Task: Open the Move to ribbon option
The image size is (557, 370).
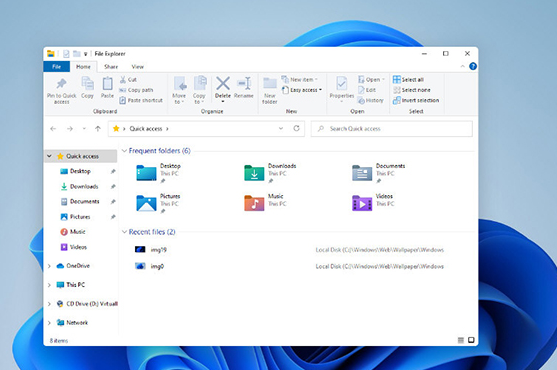Action: click(179, 90)
